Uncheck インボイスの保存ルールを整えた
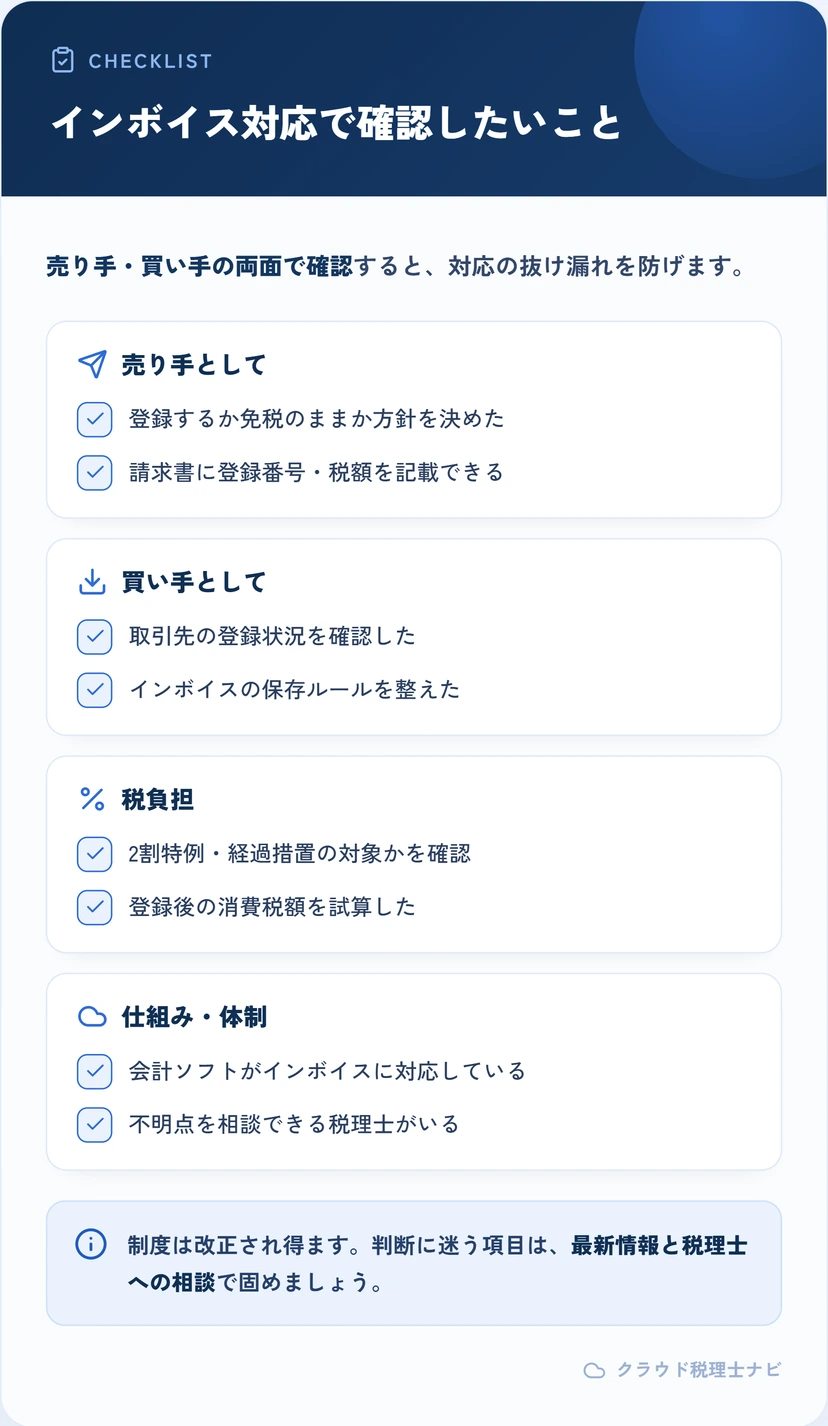The width and height of the screenshot is (828, 1426). [x=94, y=689]
